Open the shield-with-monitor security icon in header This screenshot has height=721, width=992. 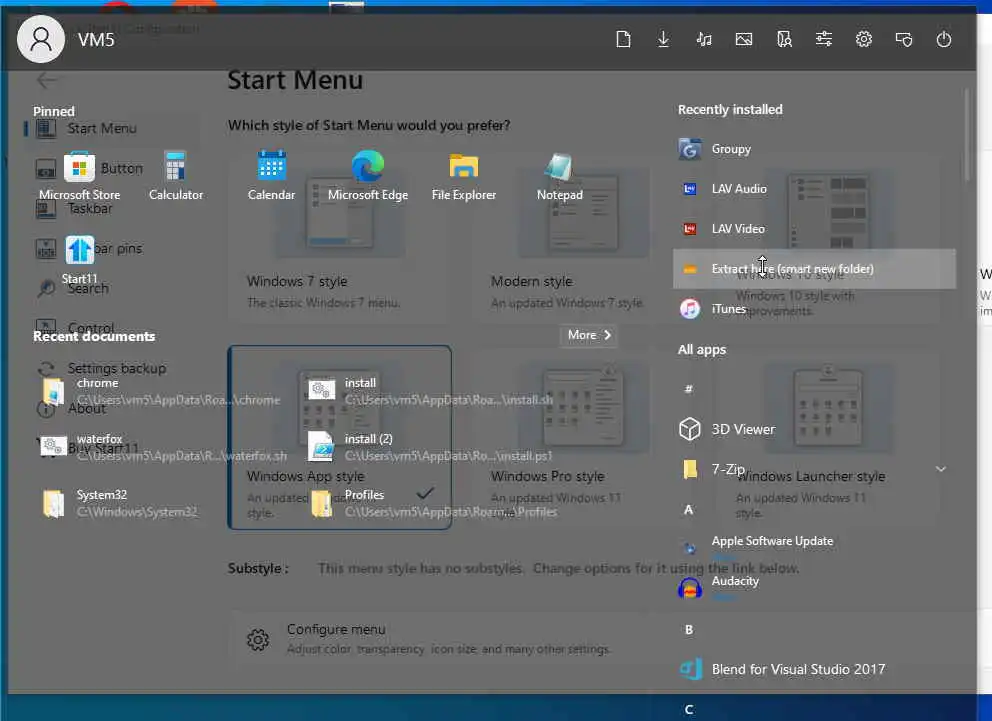click(903, 39)
